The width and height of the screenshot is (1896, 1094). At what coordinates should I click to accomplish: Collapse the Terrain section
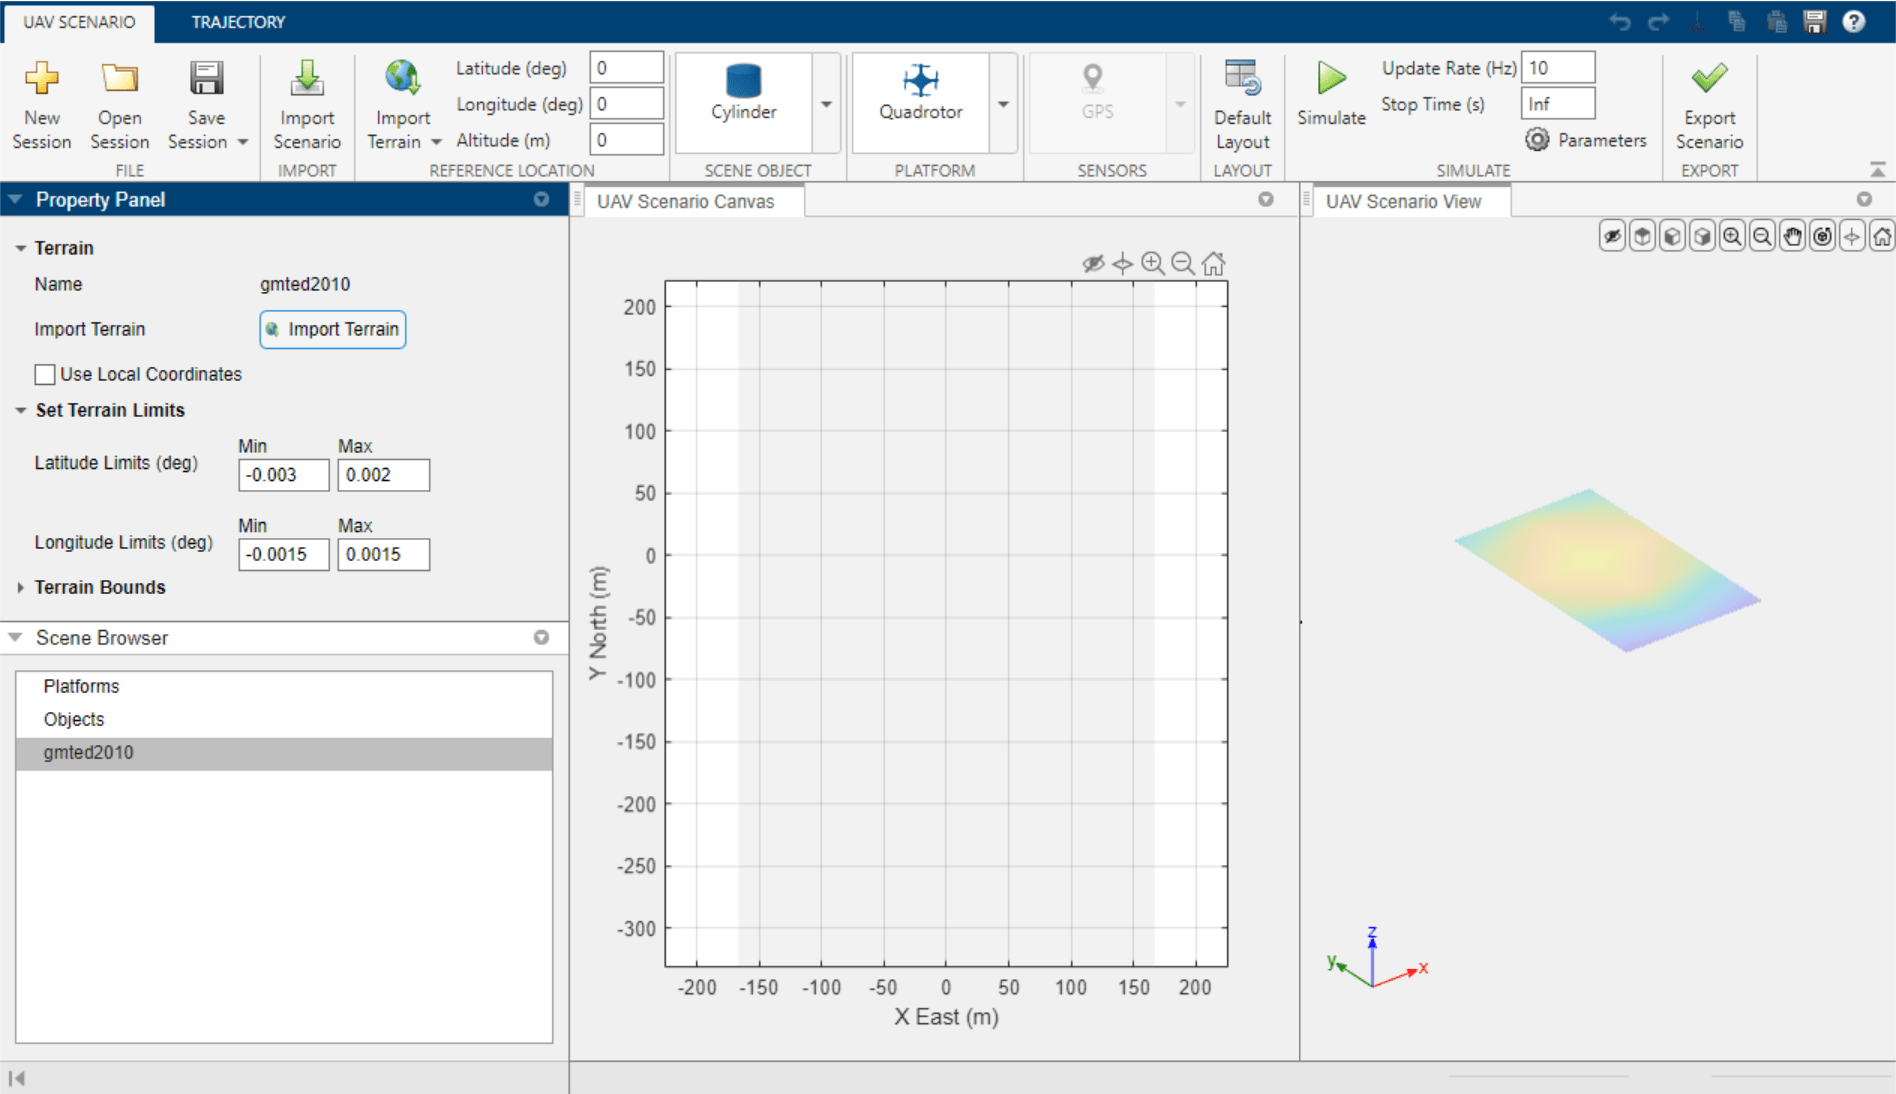(x=20, y=248)
